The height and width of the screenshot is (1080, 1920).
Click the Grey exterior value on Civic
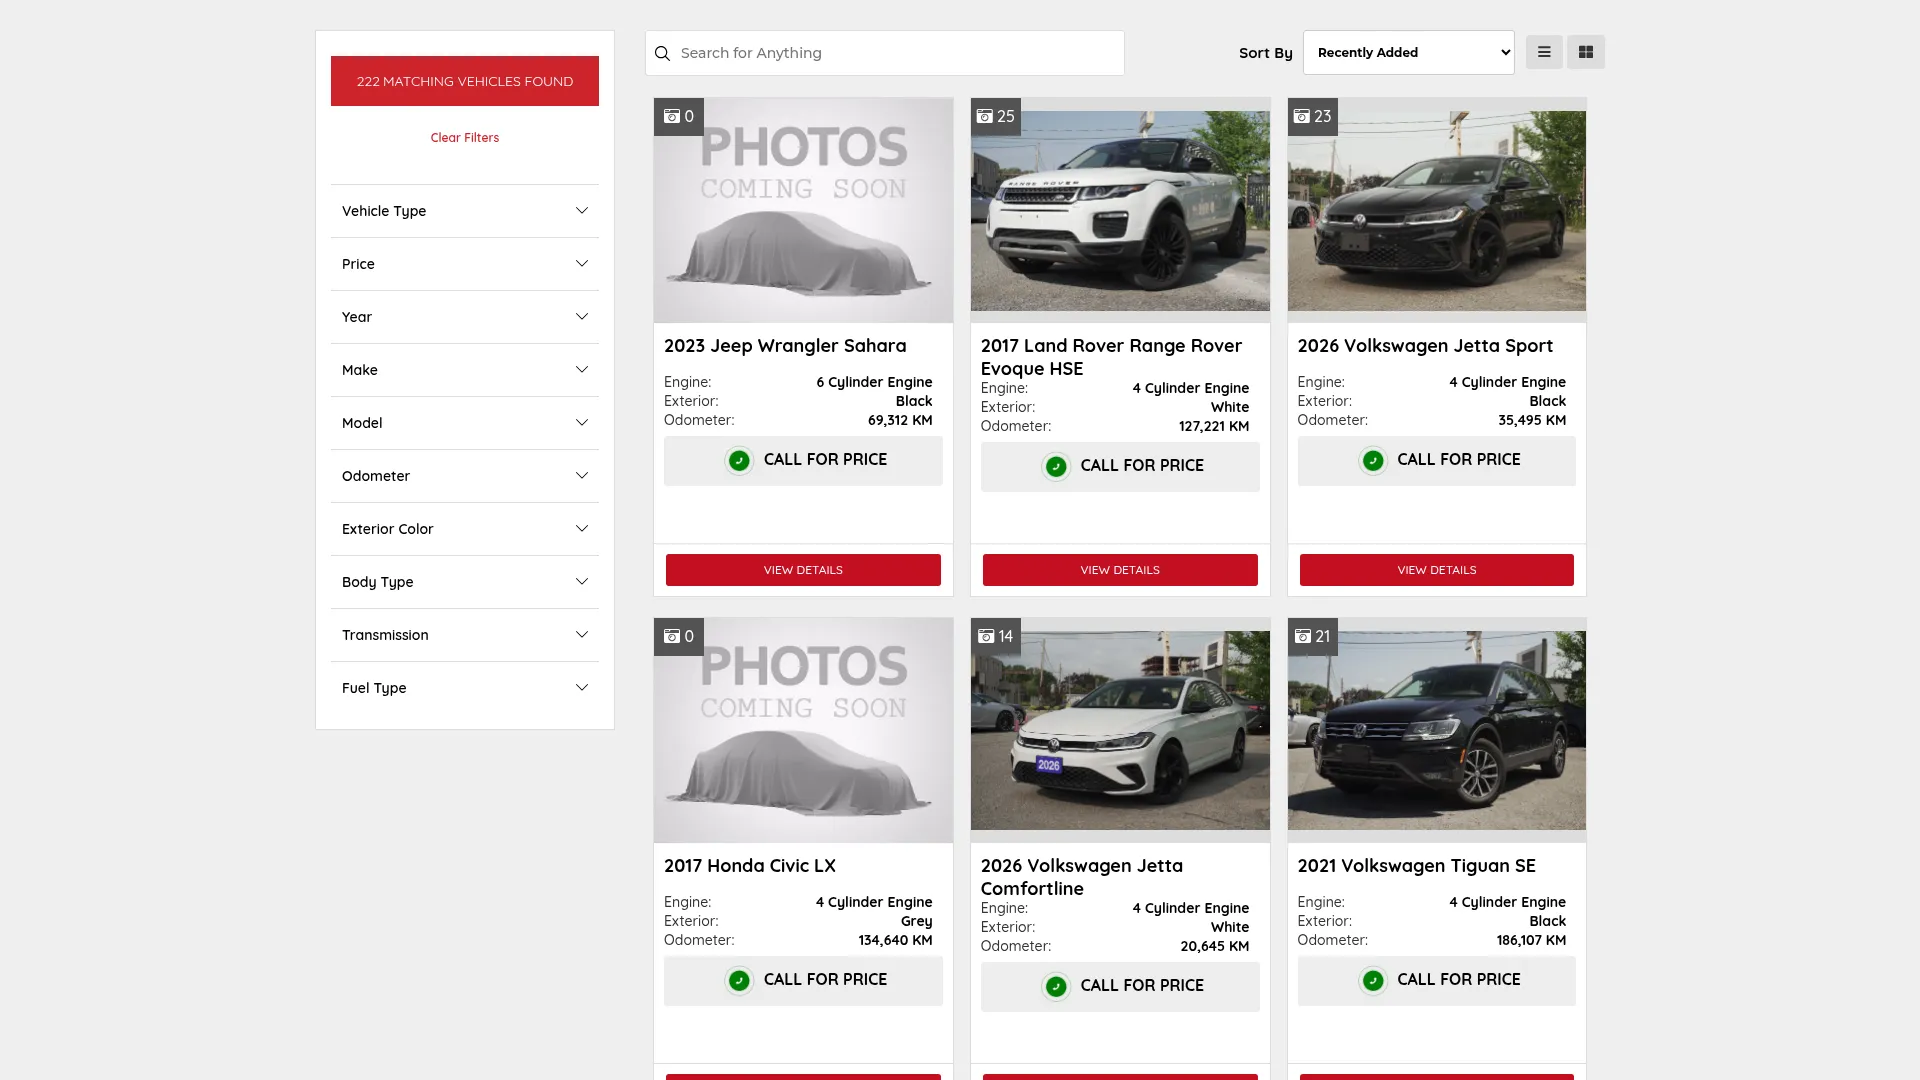click(x=916, y=922)
